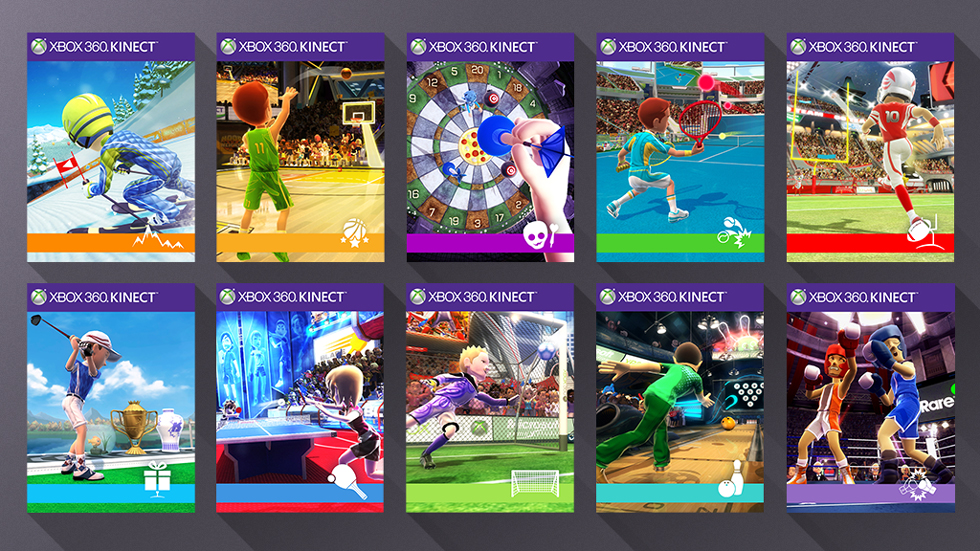Select the bowling game cover

pyautogui.click(x=680, y=398)
